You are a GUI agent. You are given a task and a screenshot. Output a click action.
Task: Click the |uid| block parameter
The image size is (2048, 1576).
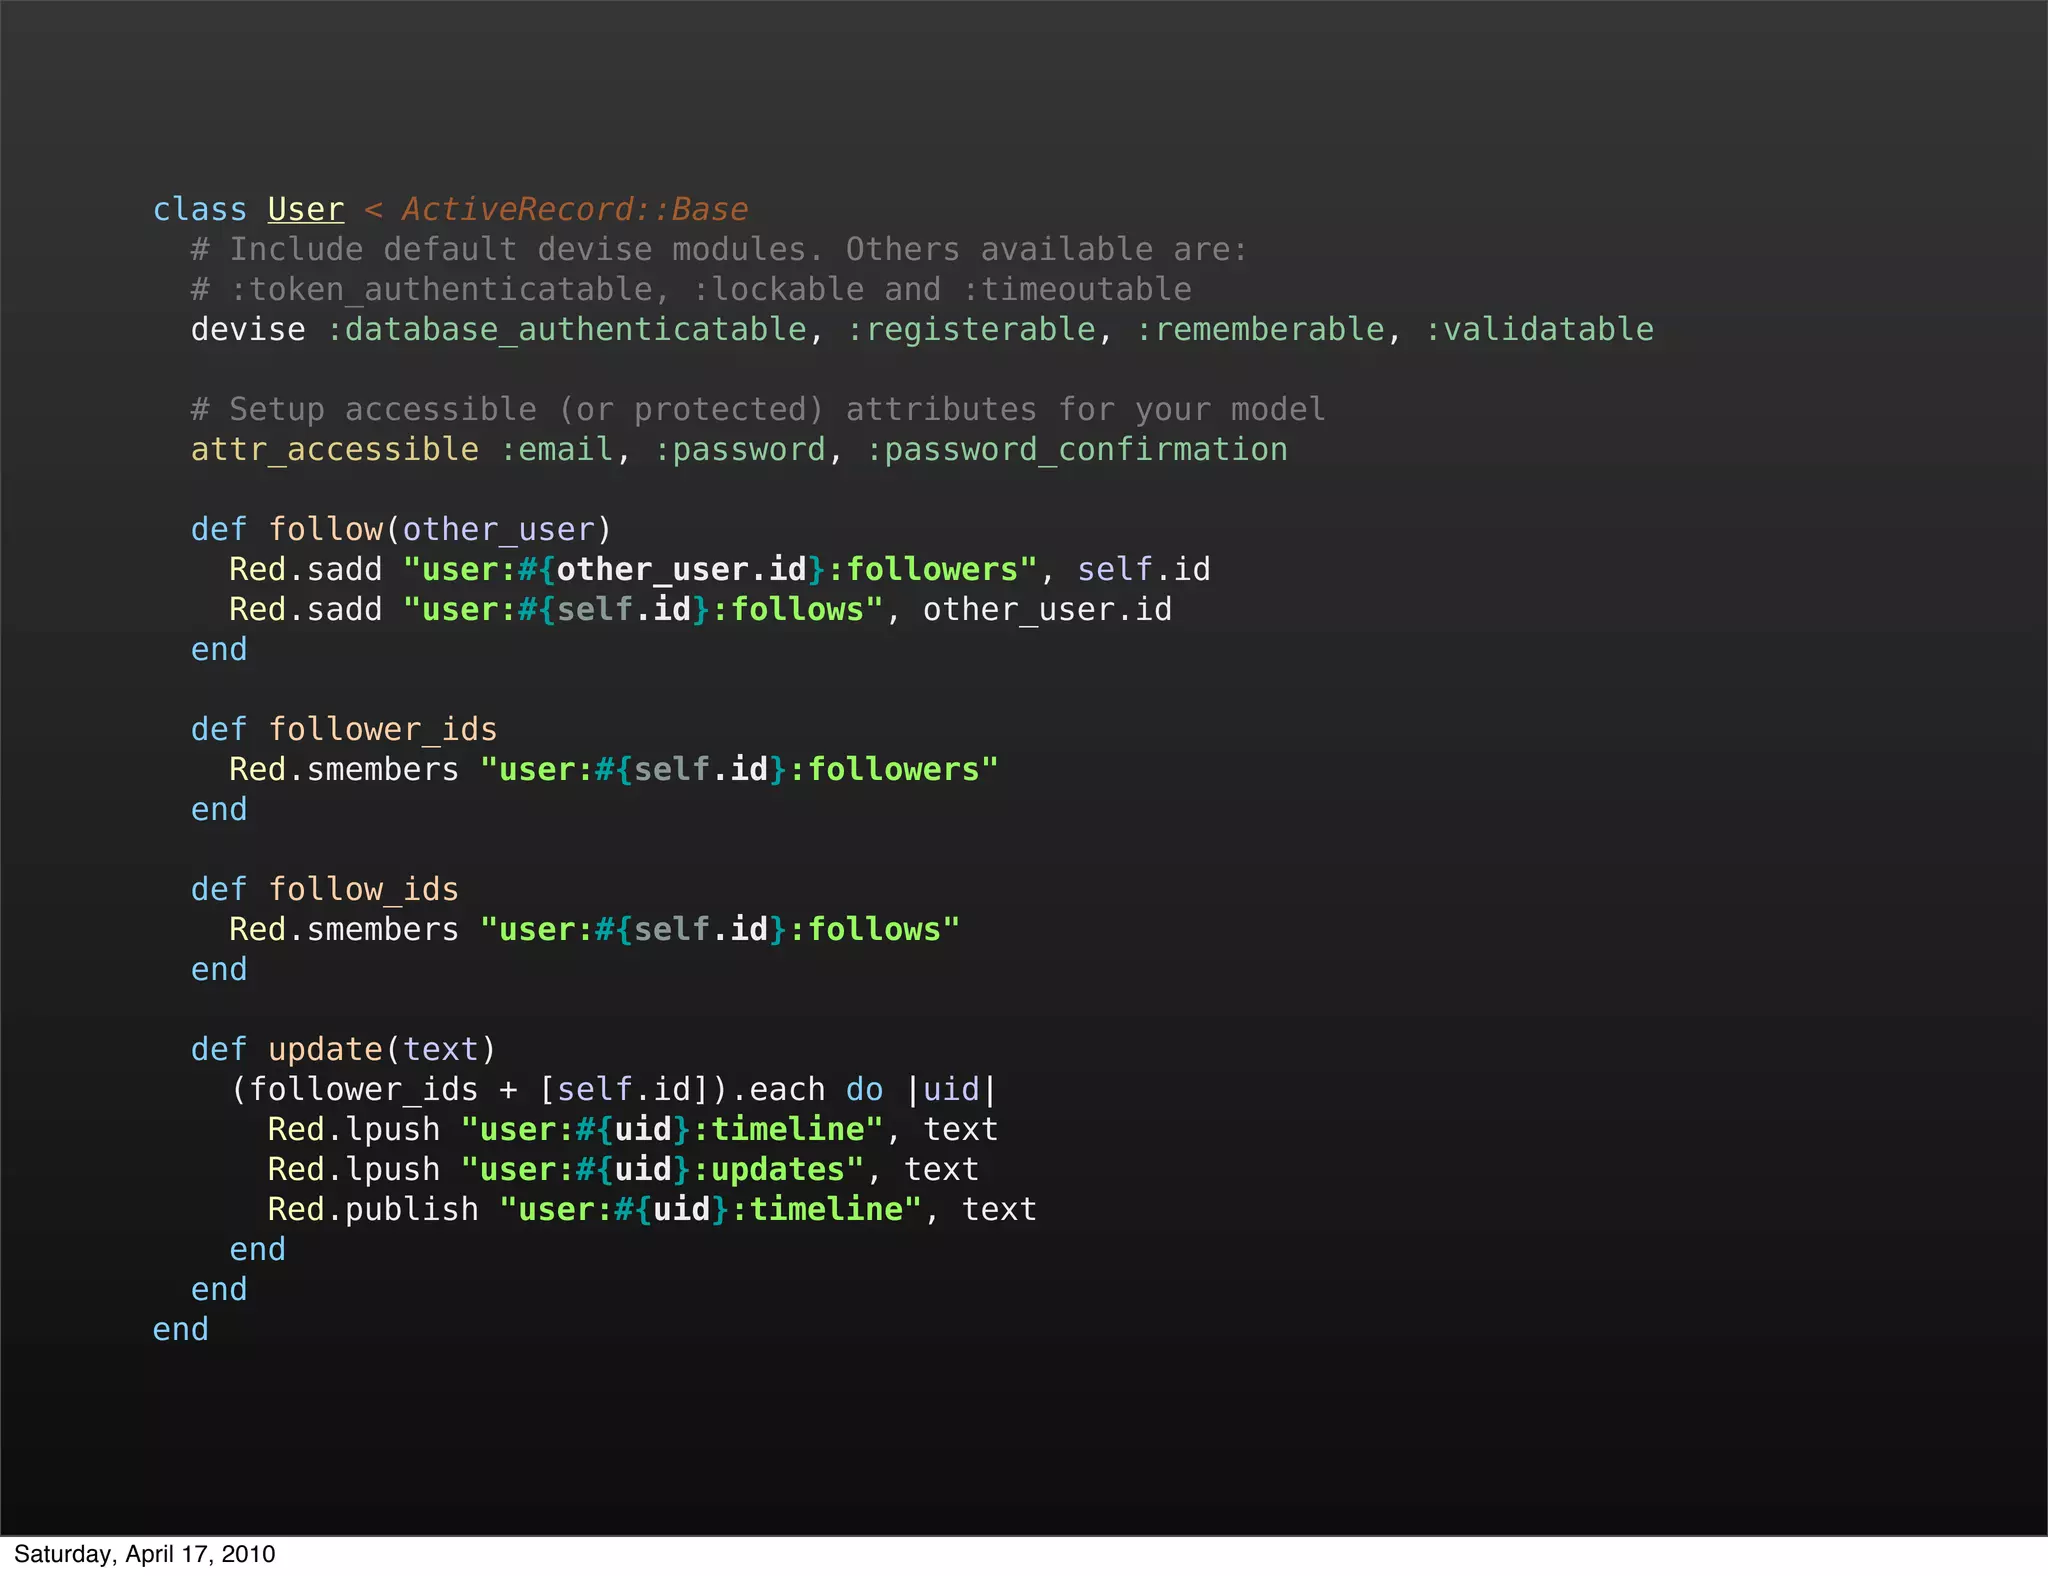(x=951, y=1089)
